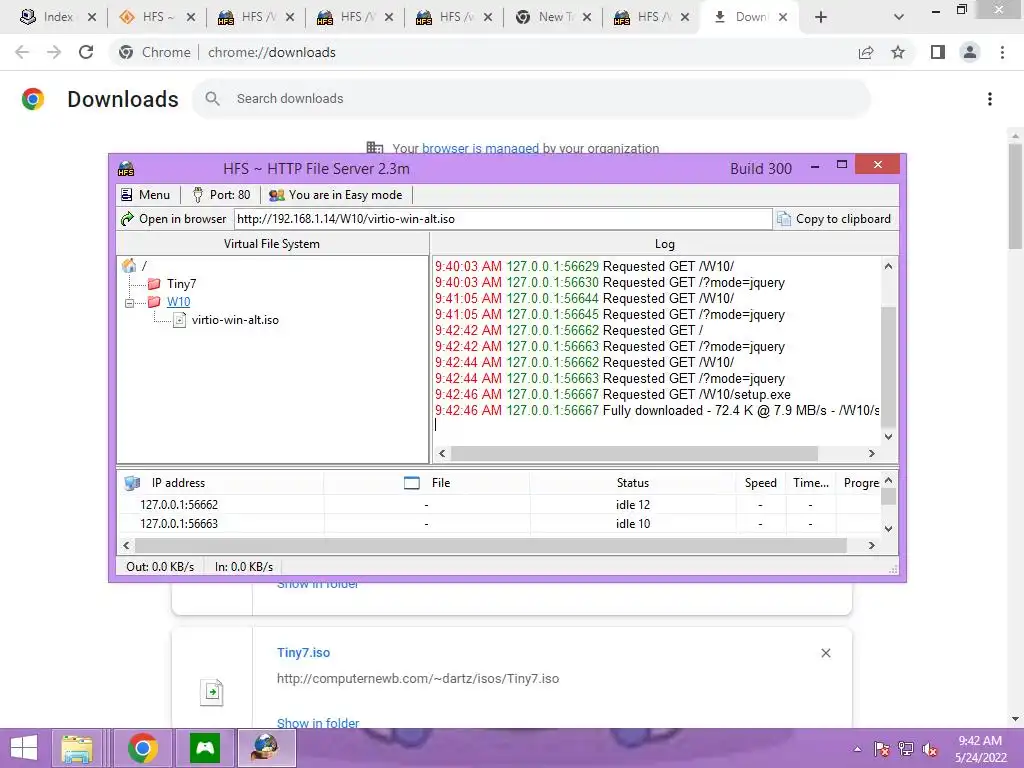Click the Port: 80 button

point(221,195)
